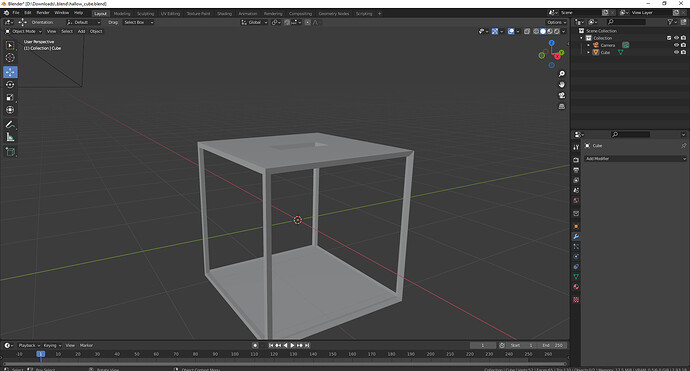
Task: Click the pan view hand icon
Action: point(562,84)
